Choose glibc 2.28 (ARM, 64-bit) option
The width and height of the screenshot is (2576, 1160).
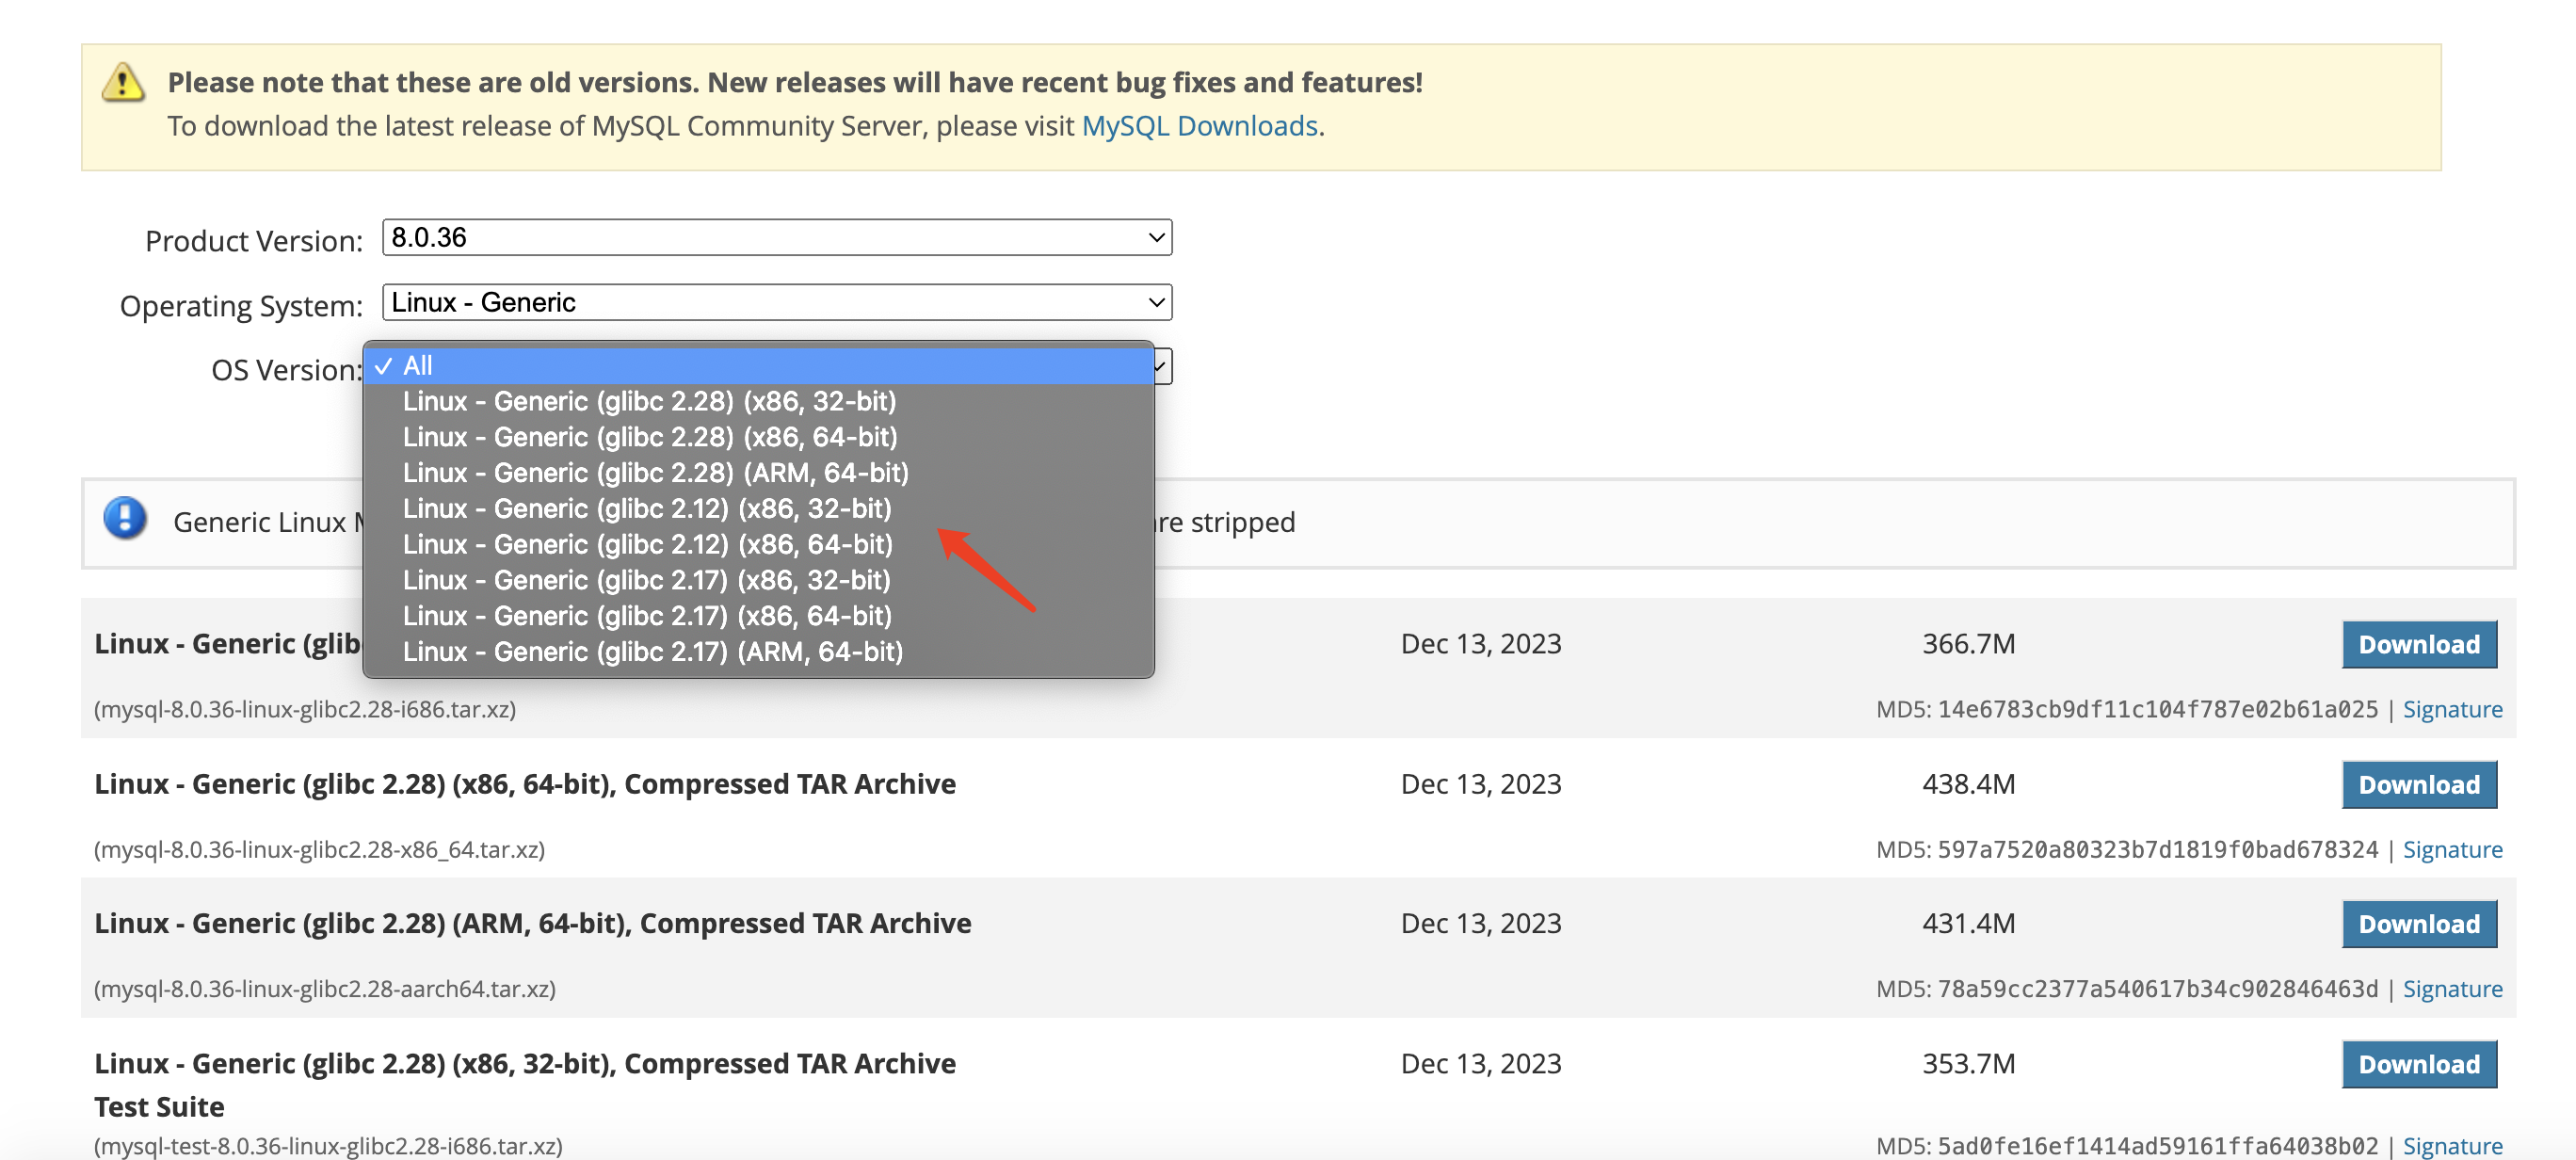[x=759, y=473]
